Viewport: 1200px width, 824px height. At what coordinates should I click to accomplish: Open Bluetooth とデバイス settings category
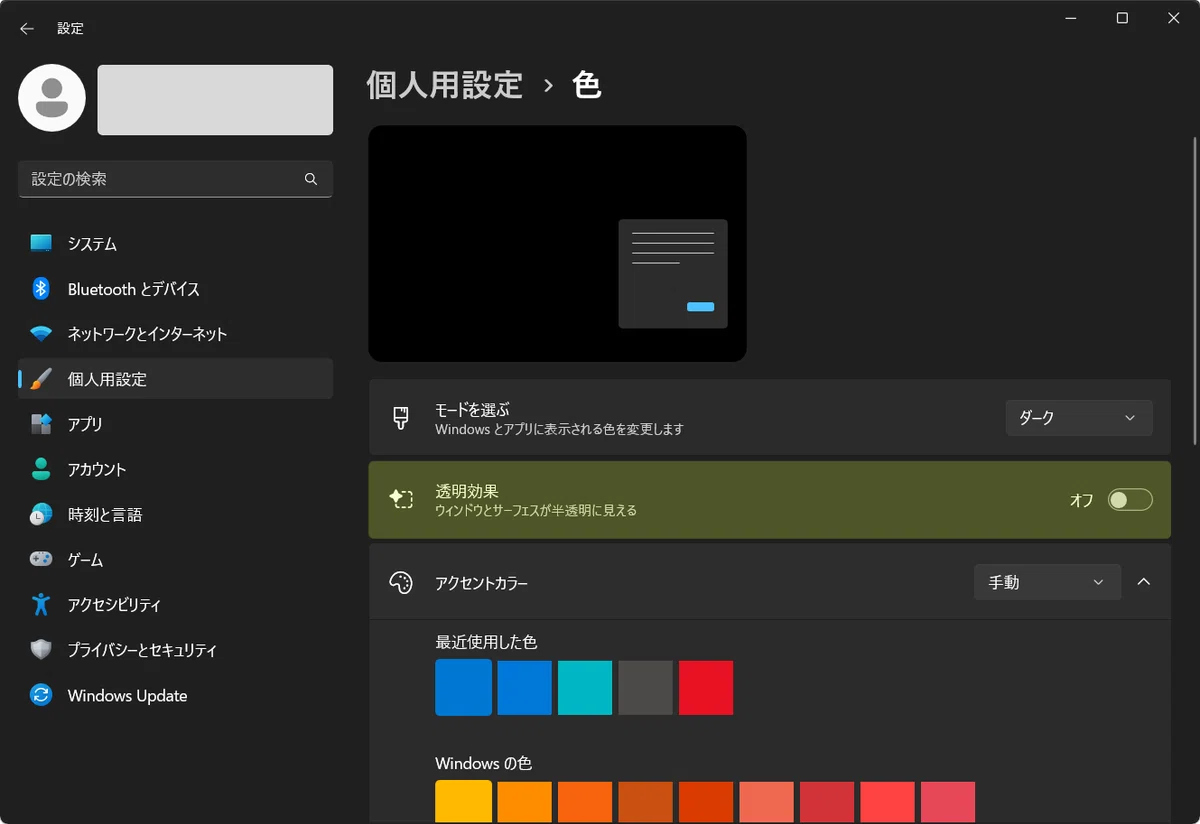click(176, 289)
